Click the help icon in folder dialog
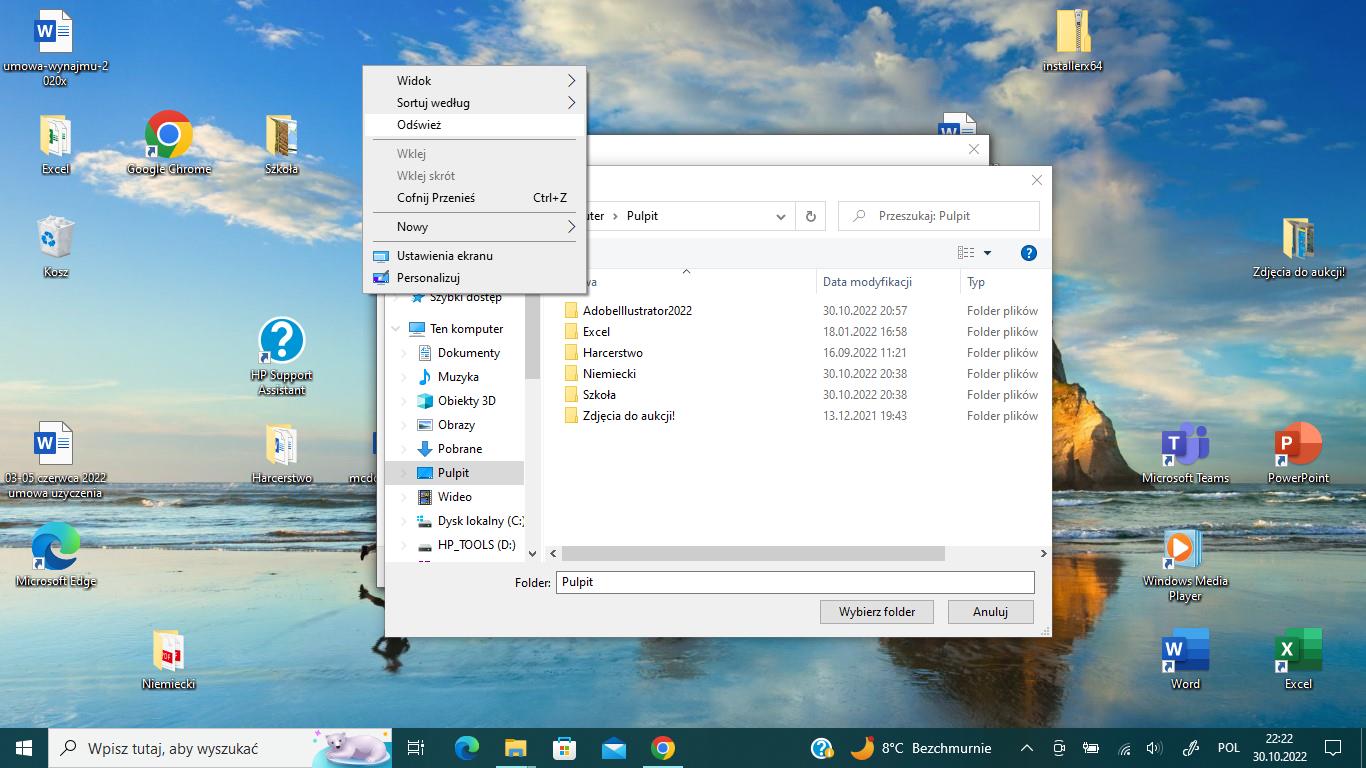This screenshot has height=768, width=1366. pyautogui.click(x=1028, y=253)
